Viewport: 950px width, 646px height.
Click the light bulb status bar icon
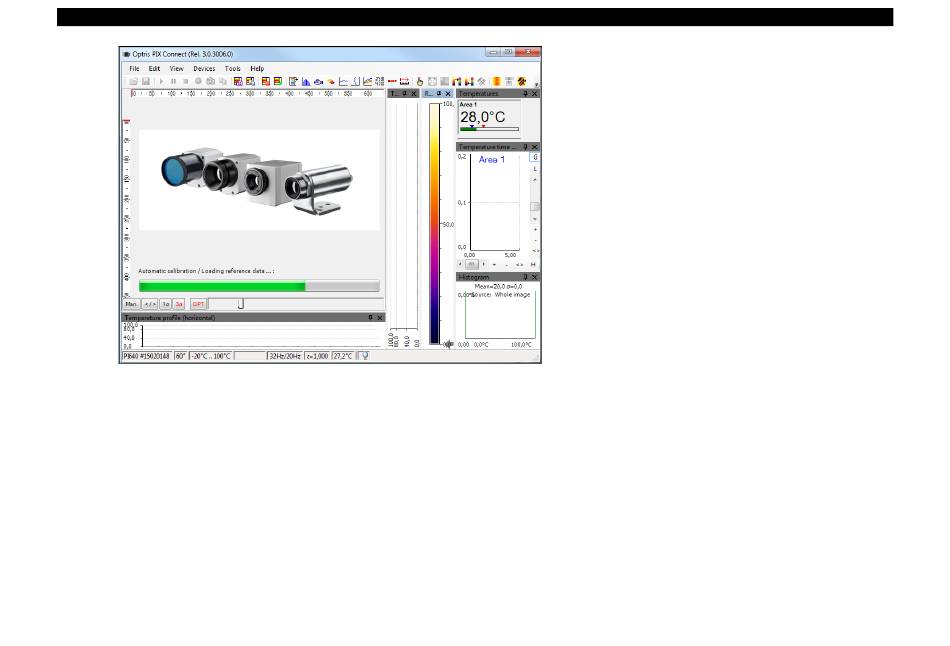point(365,354)
